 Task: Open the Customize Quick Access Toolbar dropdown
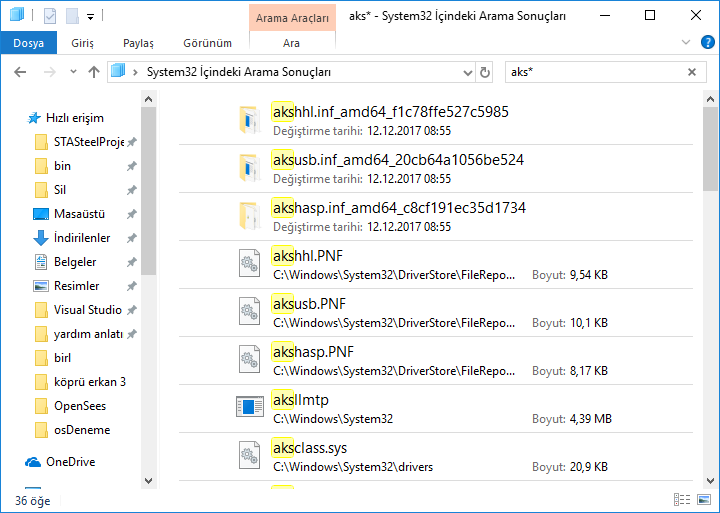point(90,16)
